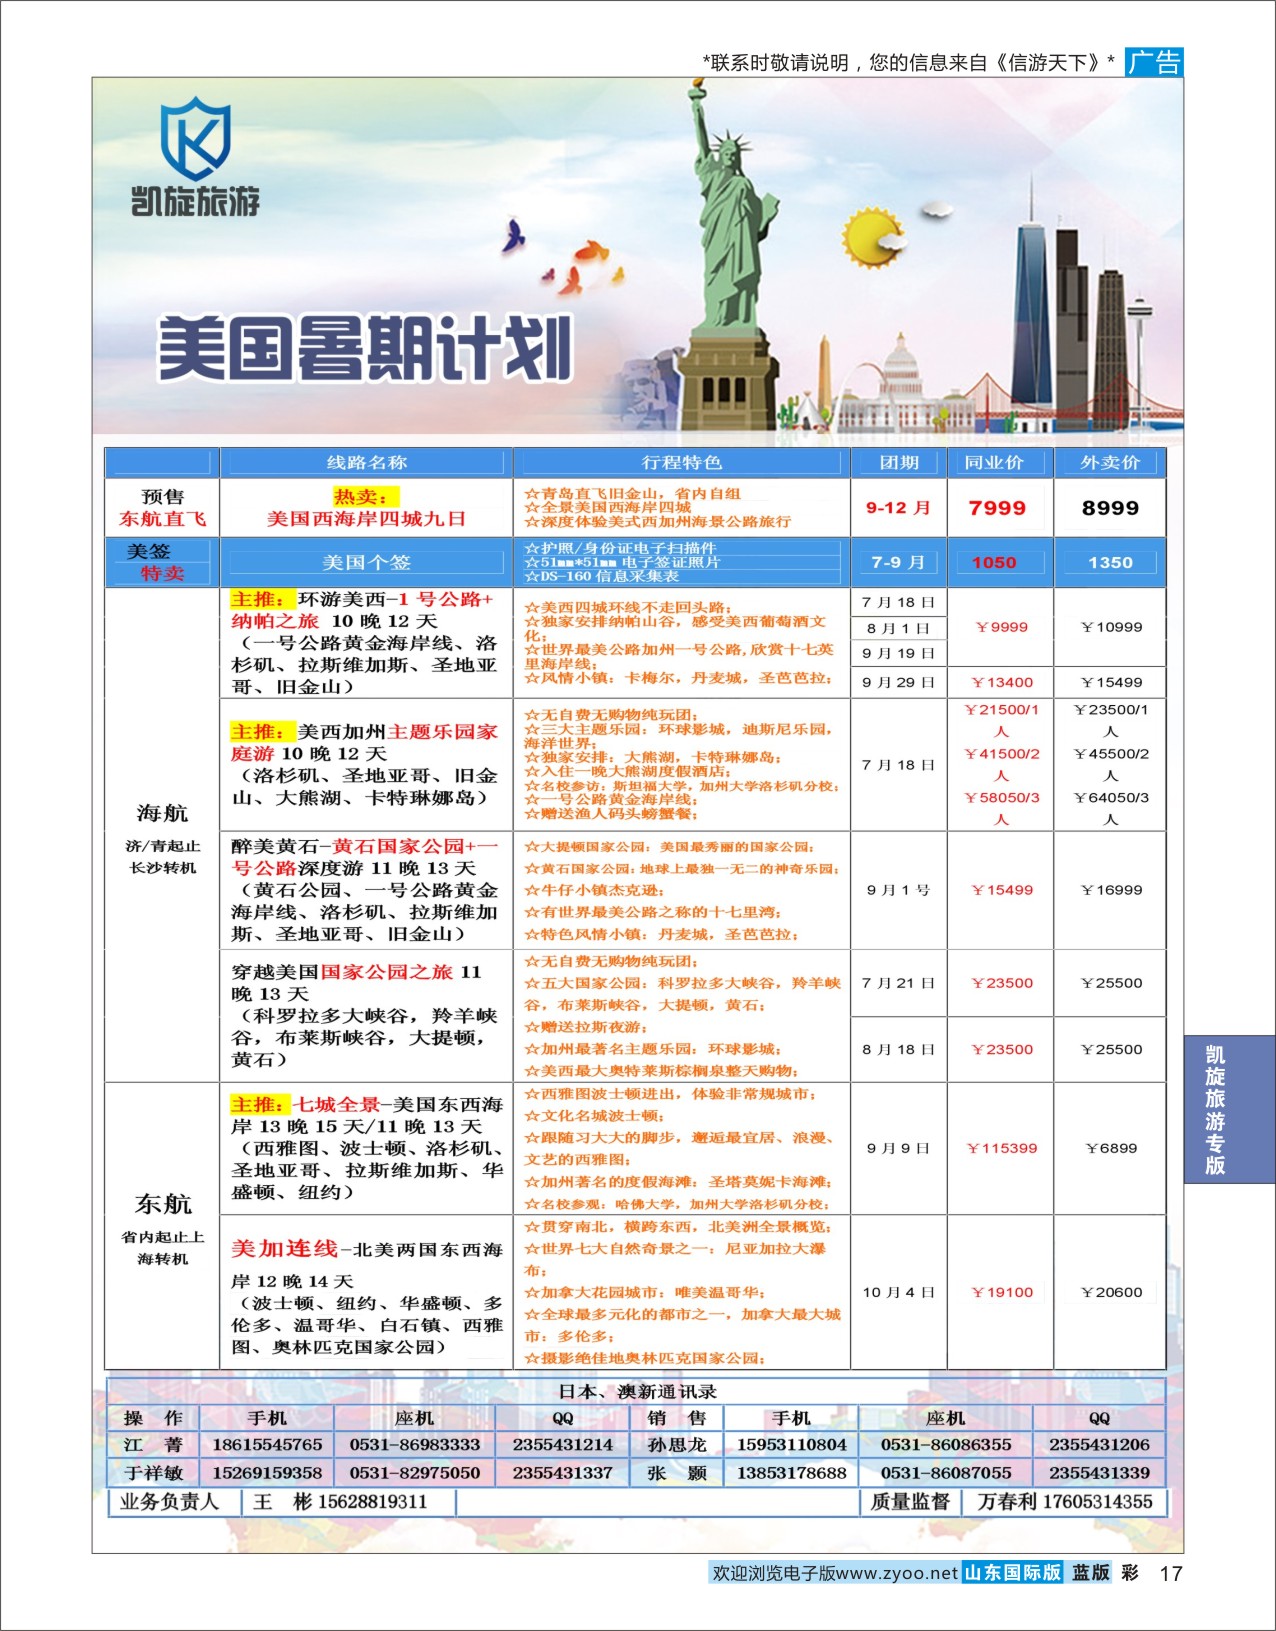Viewport: 1276px width, 1631px height.
Task: Select the '行程特色' column header
Action: (x=681, y=462)
